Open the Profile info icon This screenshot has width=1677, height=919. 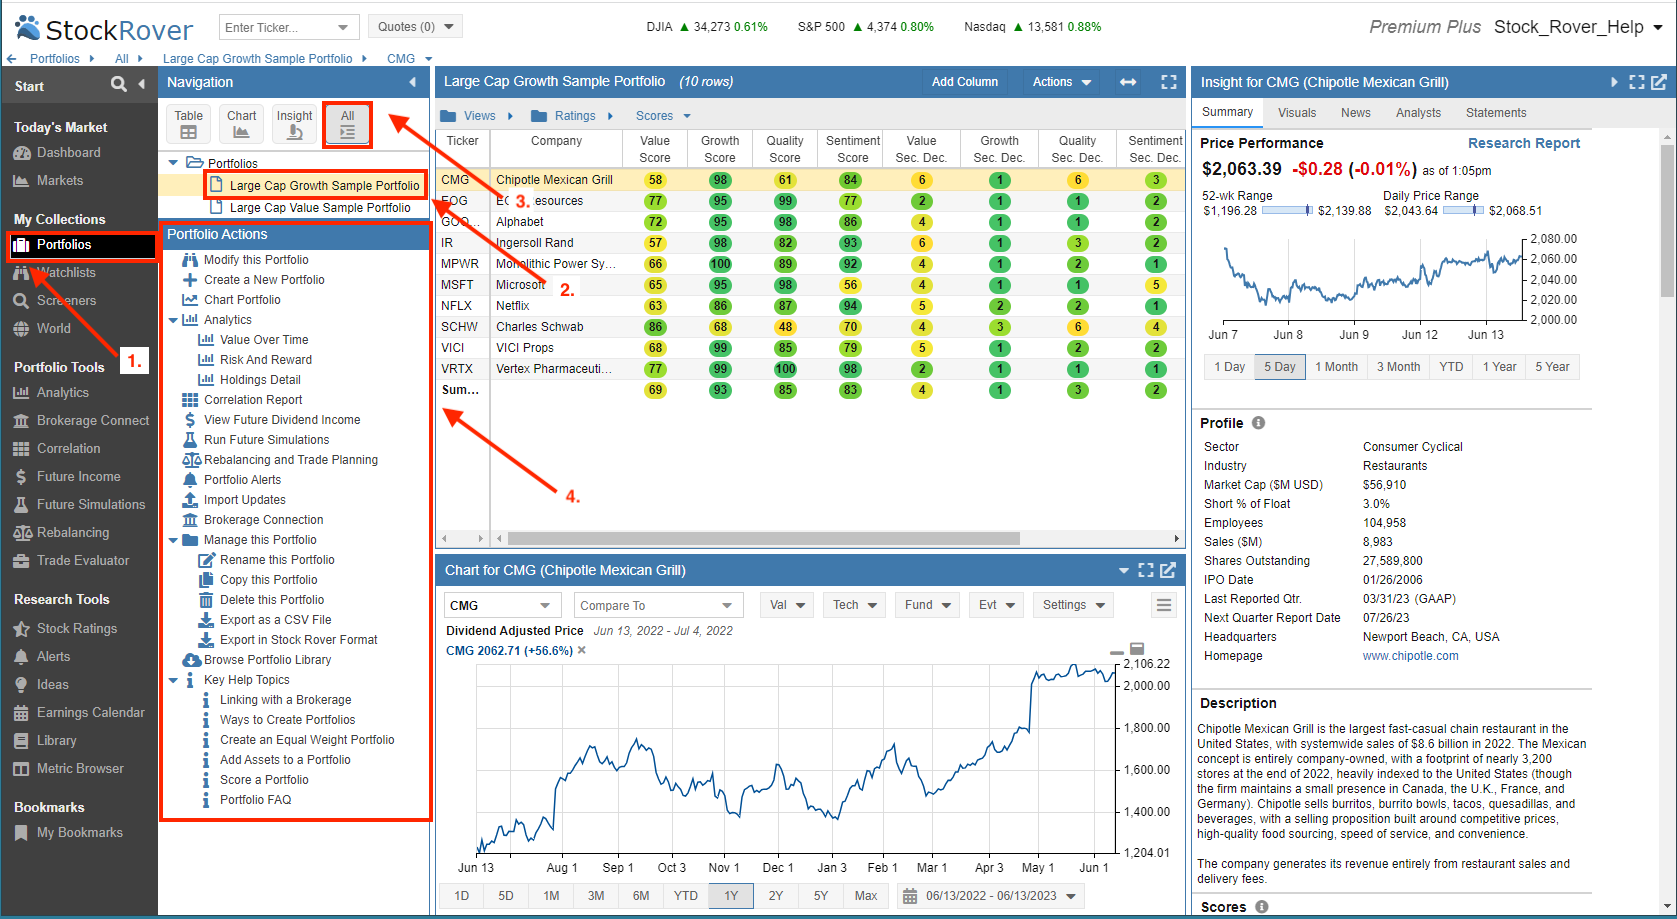[x=1258, y=423]
